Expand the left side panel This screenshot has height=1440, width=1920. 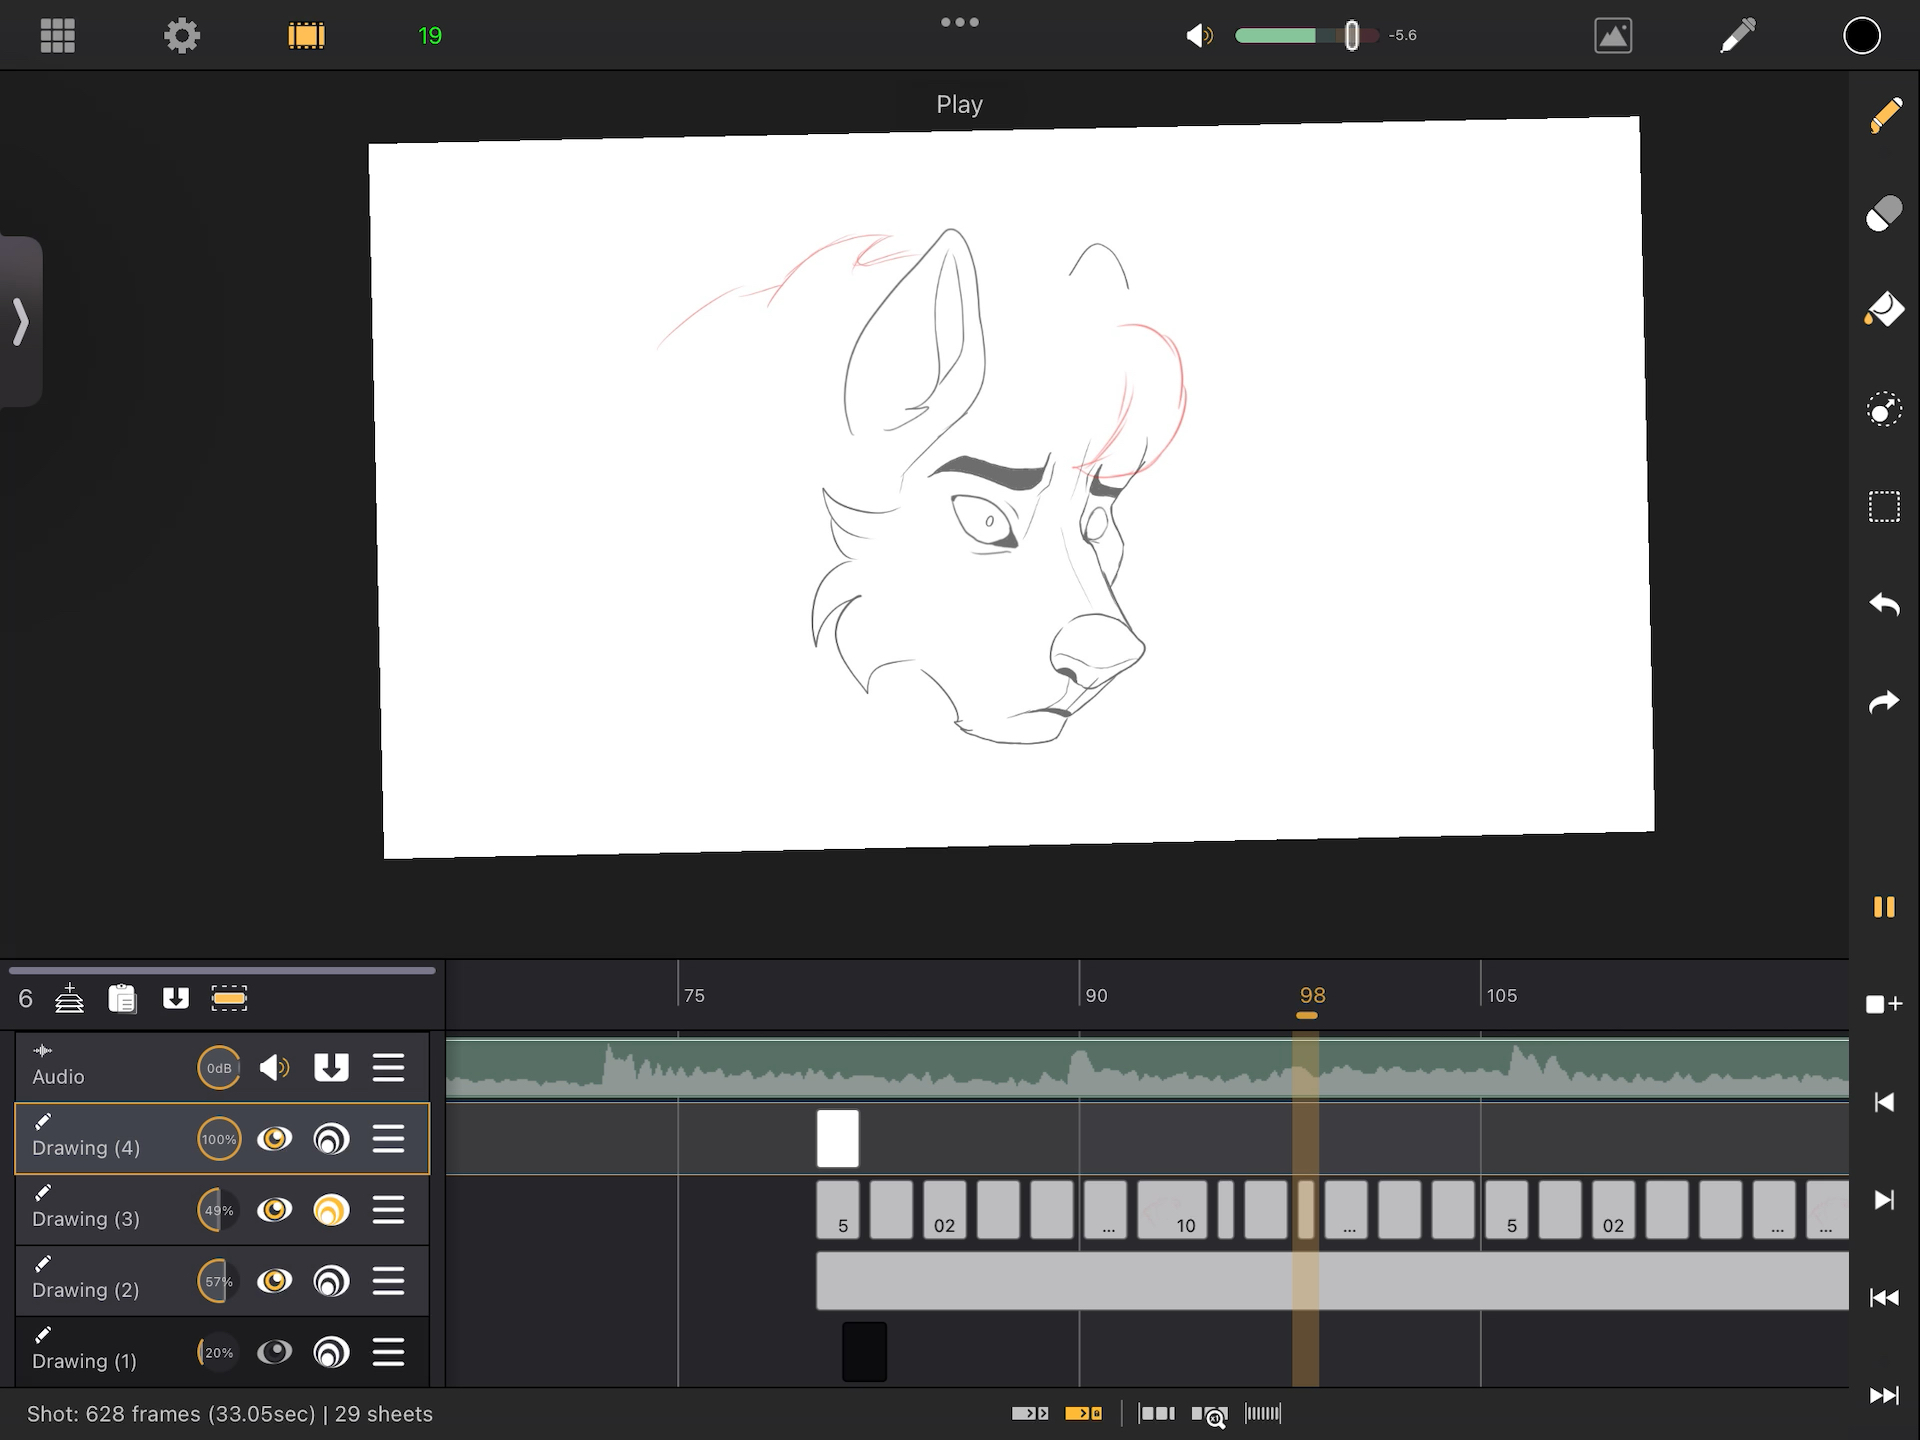pos(20,322)
